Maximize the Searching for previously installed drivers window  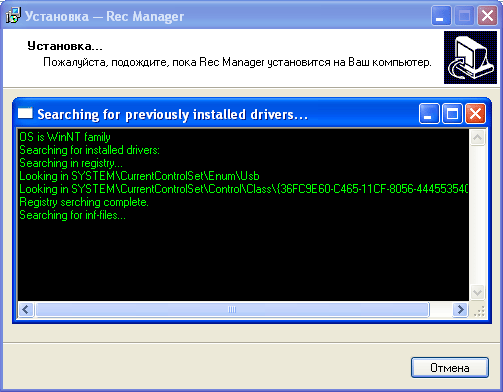[452, 113]
